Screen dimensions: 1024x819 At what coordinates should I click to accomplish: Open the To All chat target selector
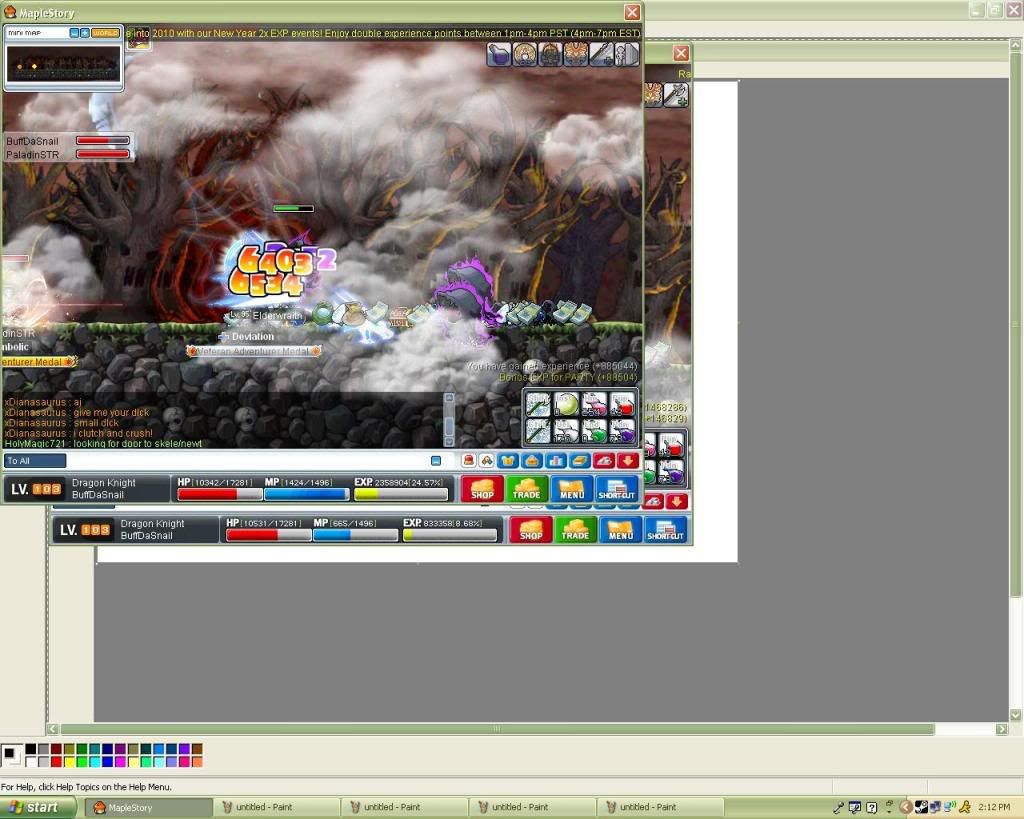click(35, 461)
